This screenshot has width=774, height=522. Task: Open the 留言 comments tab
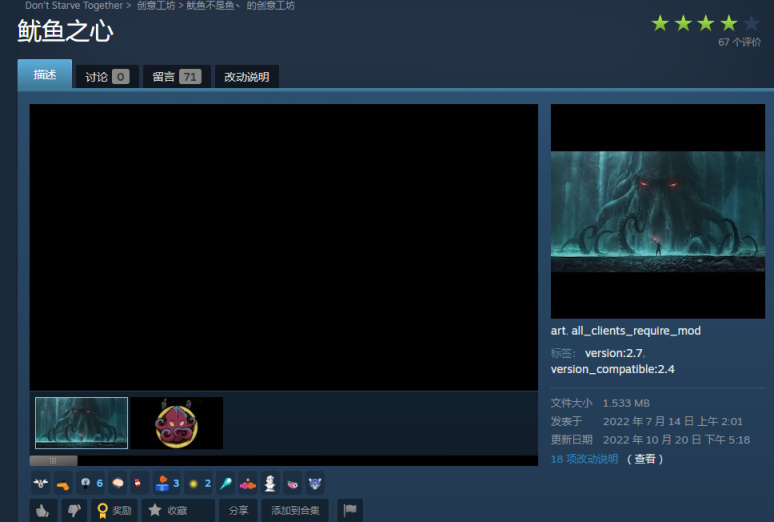click(x=177, y=77)
